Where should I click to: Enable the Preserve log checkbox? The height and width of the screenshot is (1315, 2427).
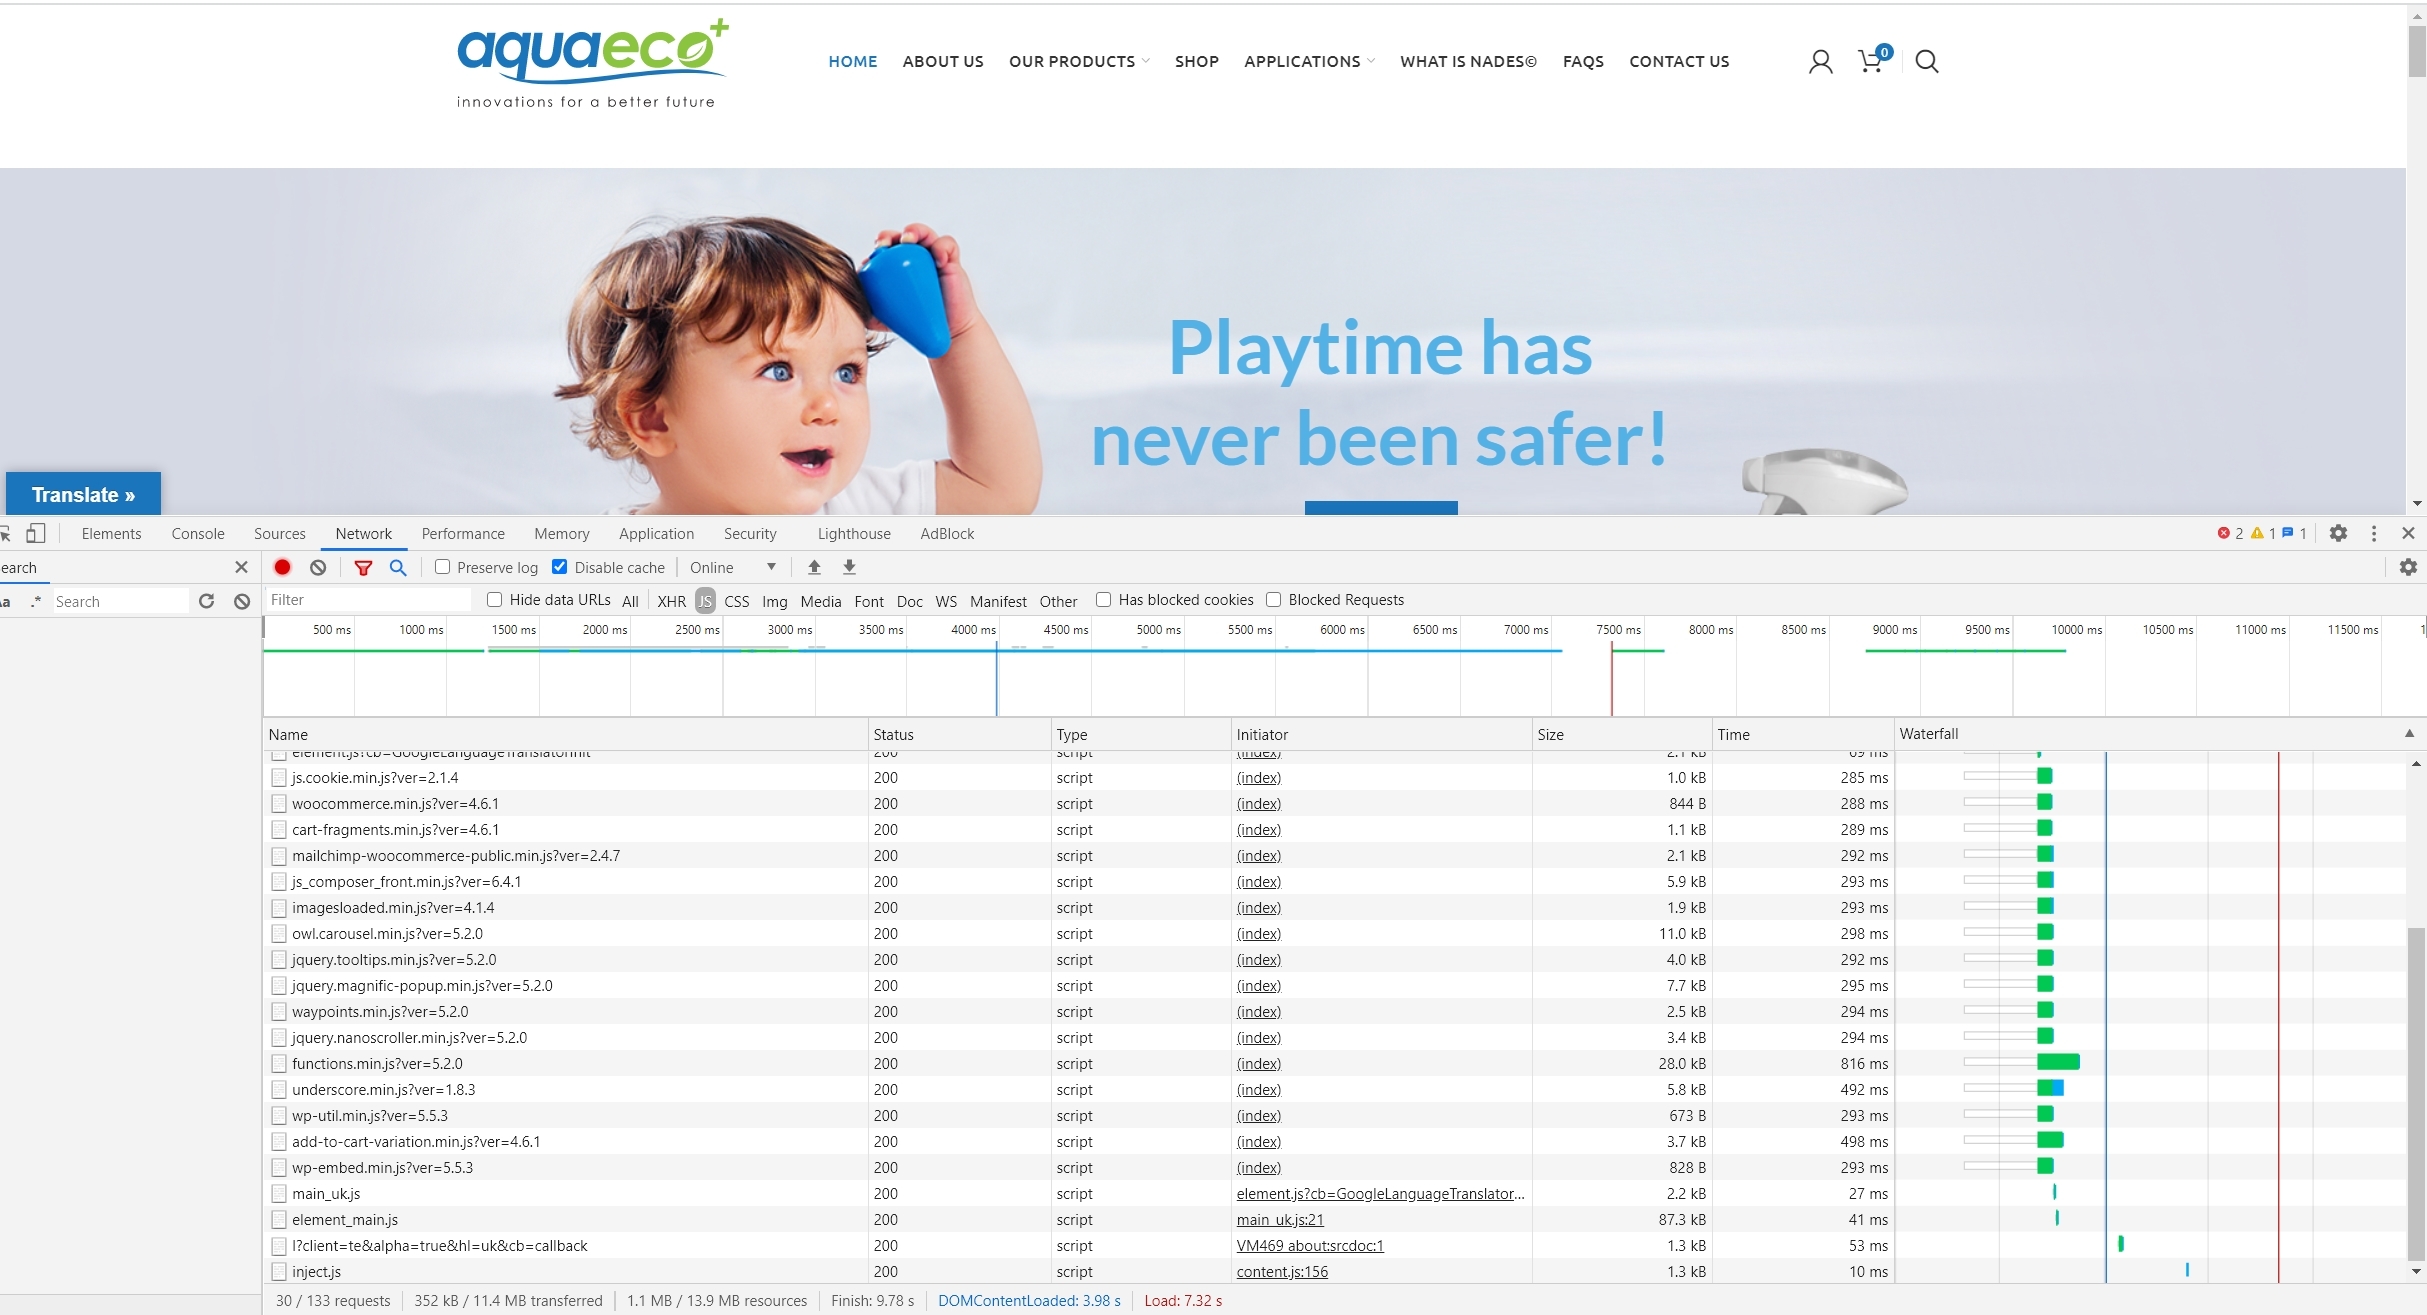[x=442, y=567]
